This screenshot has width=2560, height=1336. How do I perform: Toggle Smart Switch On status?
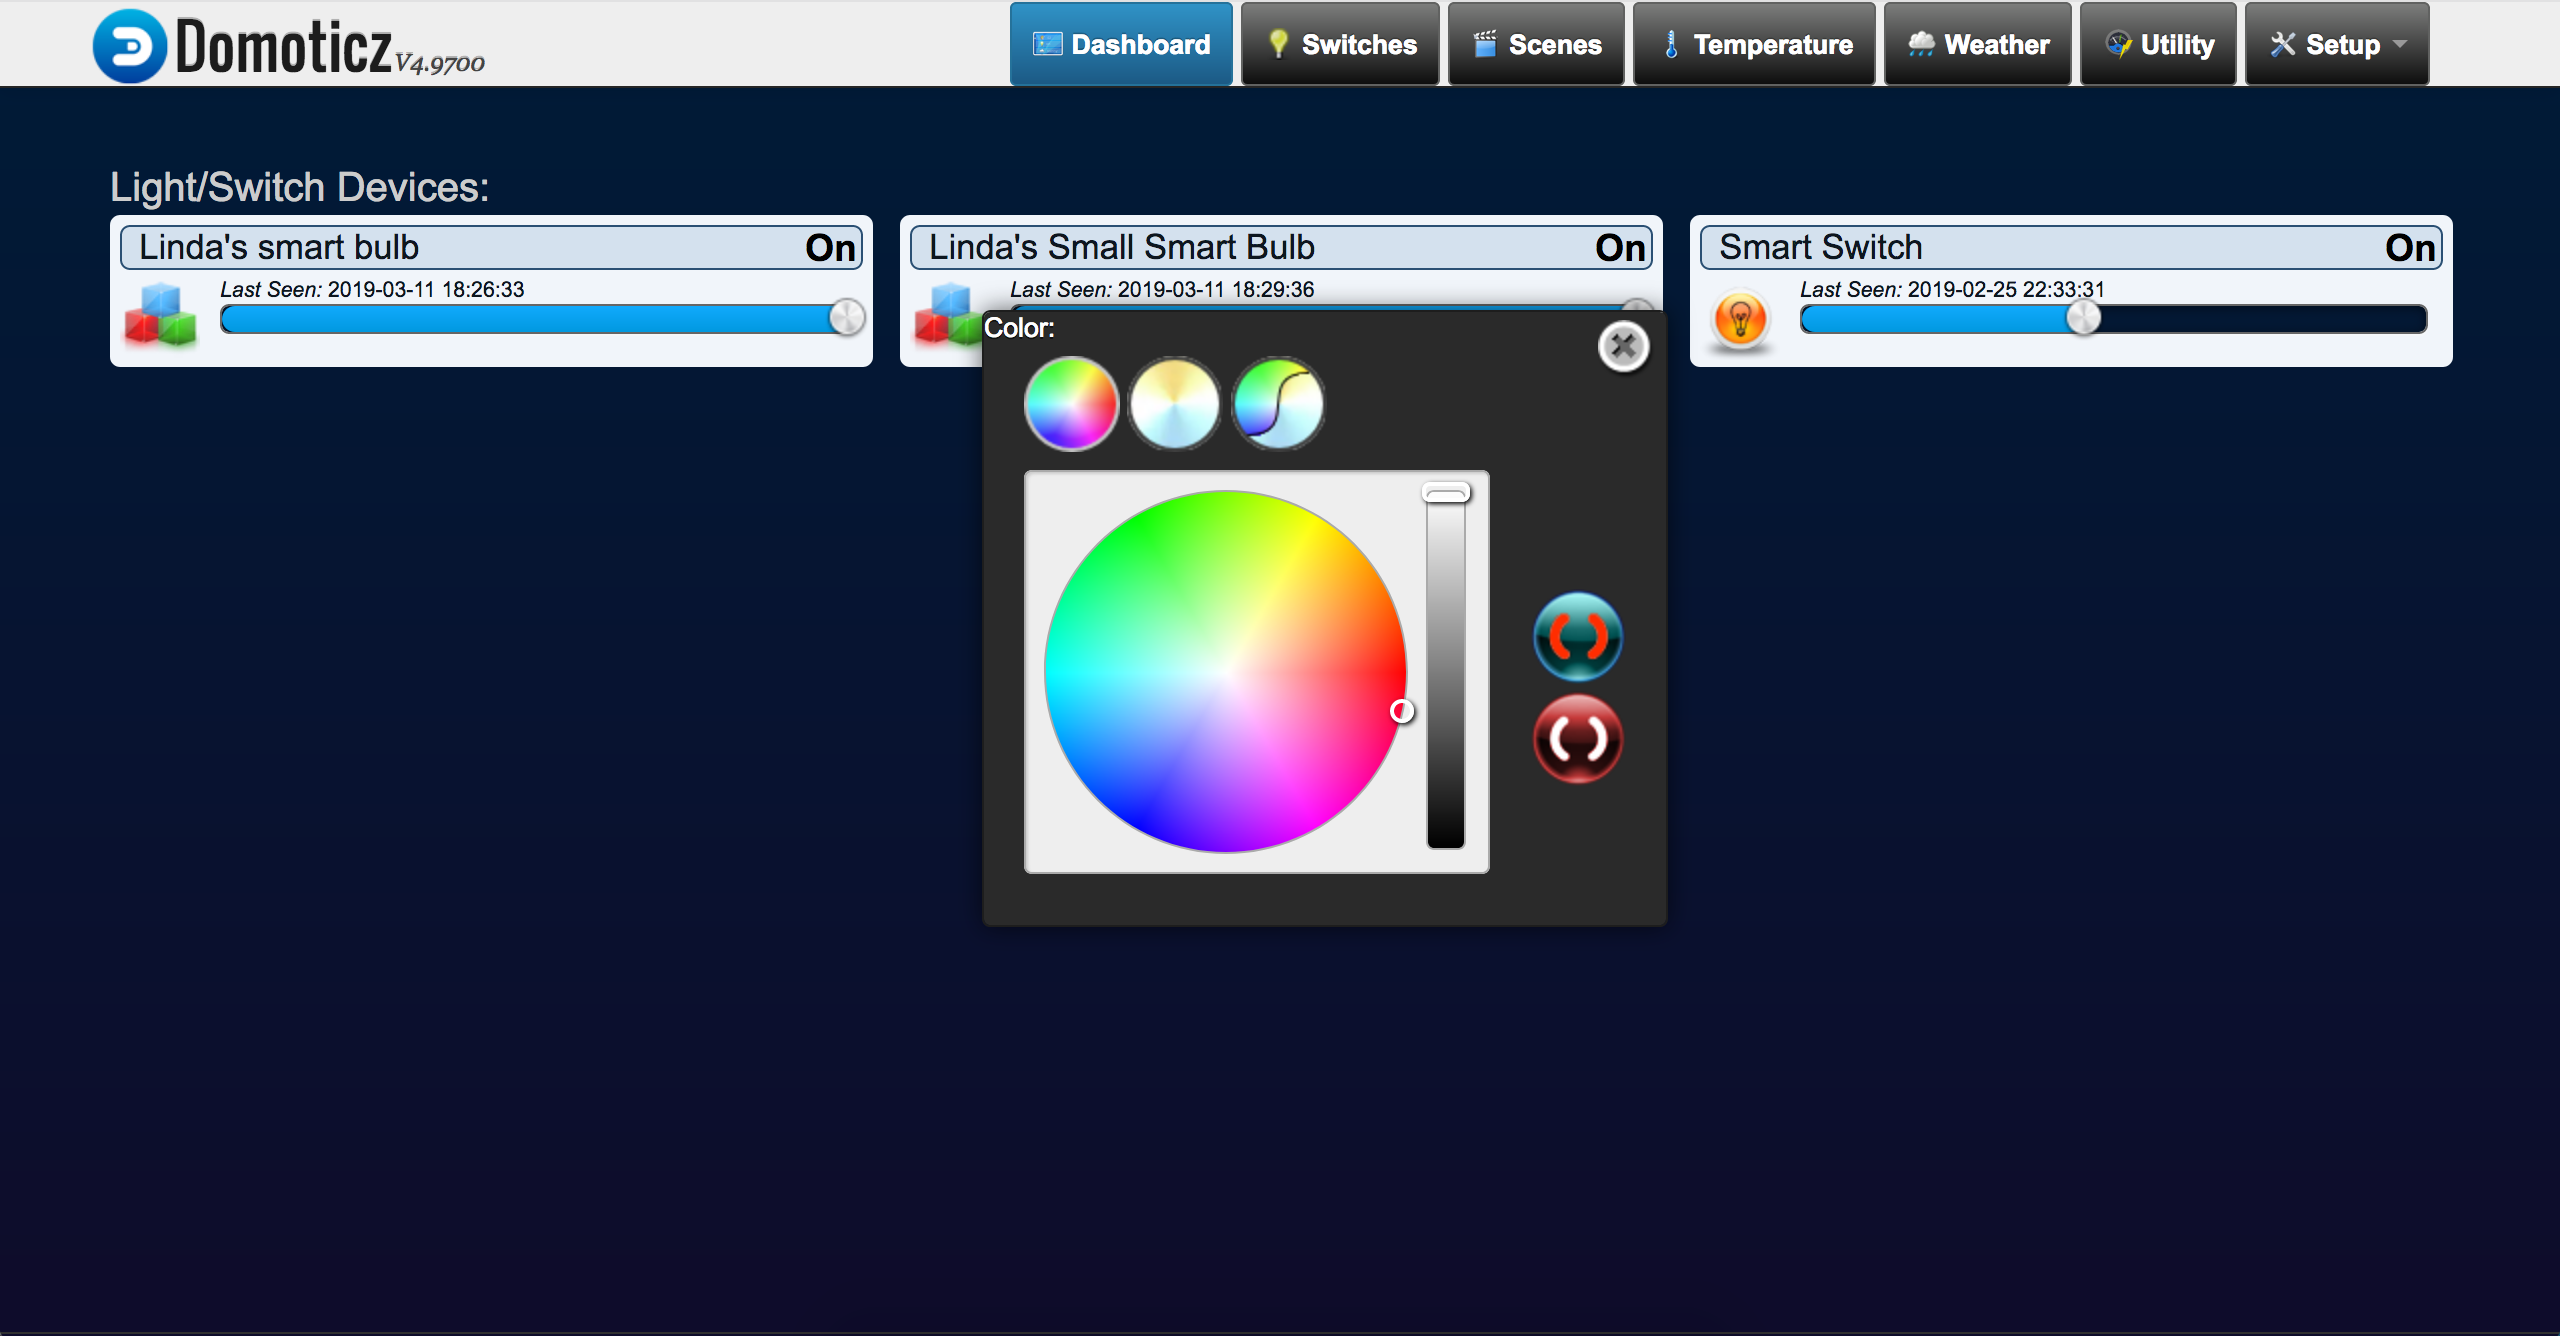2410,248
